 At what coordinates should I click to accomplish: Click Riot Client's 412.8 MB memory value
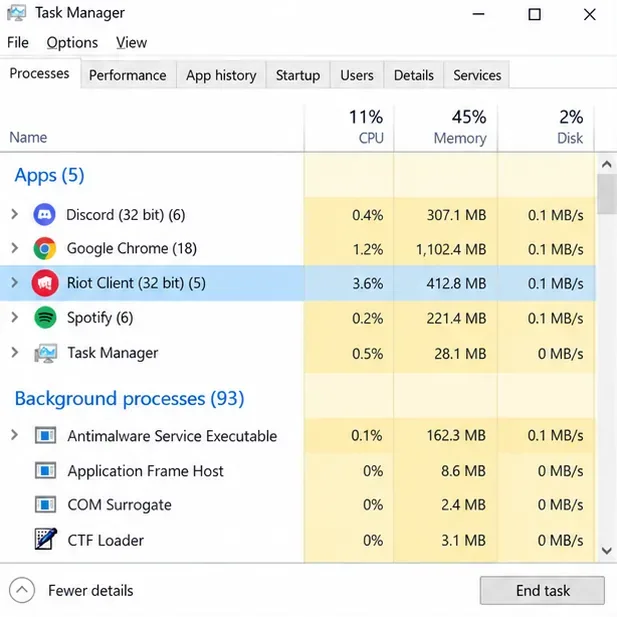(x=456, y=284)
